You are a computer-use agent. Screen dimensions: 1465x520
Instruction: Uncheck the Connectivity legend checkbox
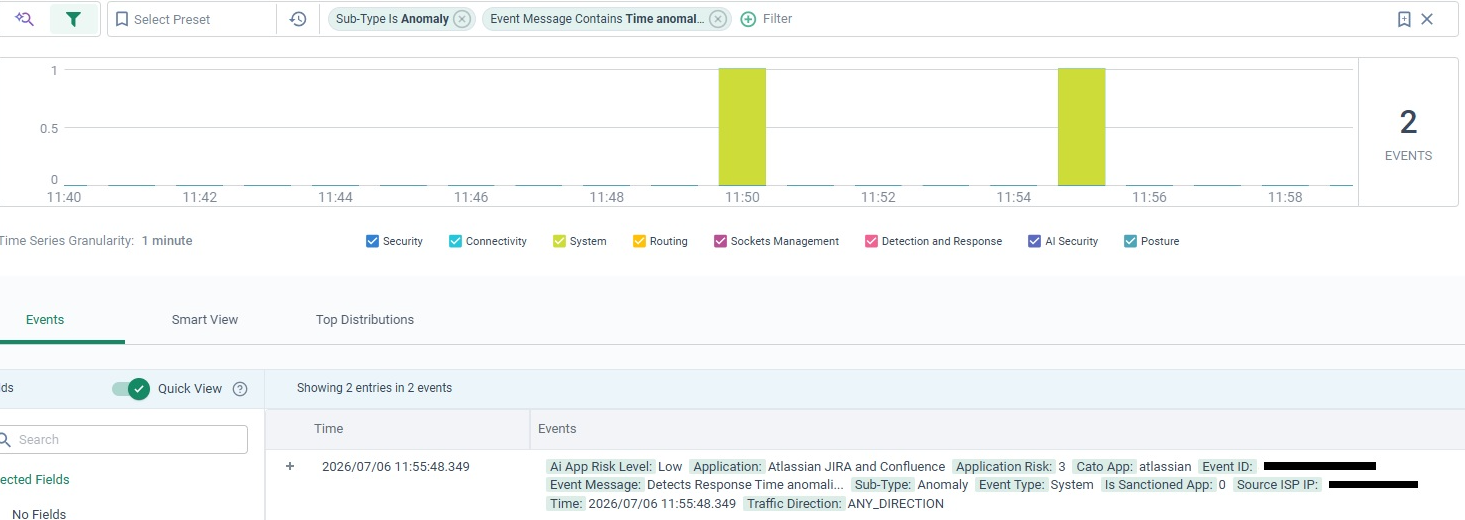click(456, 241)
